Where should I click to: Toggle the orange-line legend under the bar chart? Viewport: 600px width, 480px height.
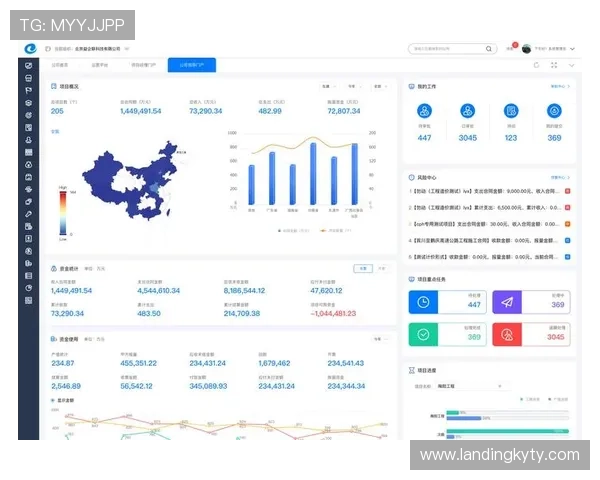pos(335,230)
